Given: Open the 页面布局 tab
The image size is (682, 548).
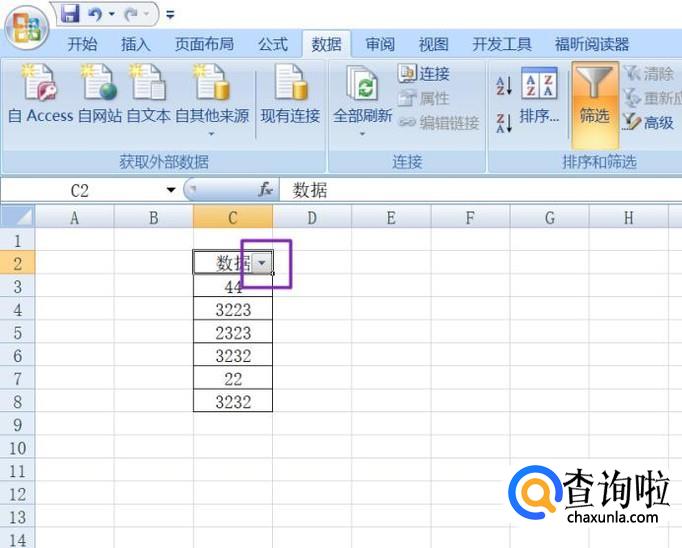Looking at the screenshot, I should [x=204, y=44].
